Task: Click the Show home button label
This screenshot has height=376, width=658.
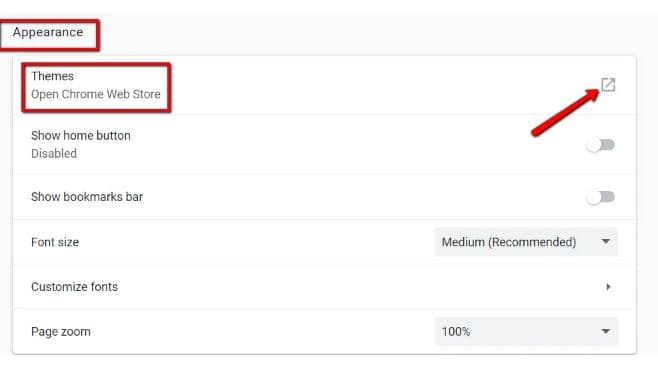Action: [81, 136]
